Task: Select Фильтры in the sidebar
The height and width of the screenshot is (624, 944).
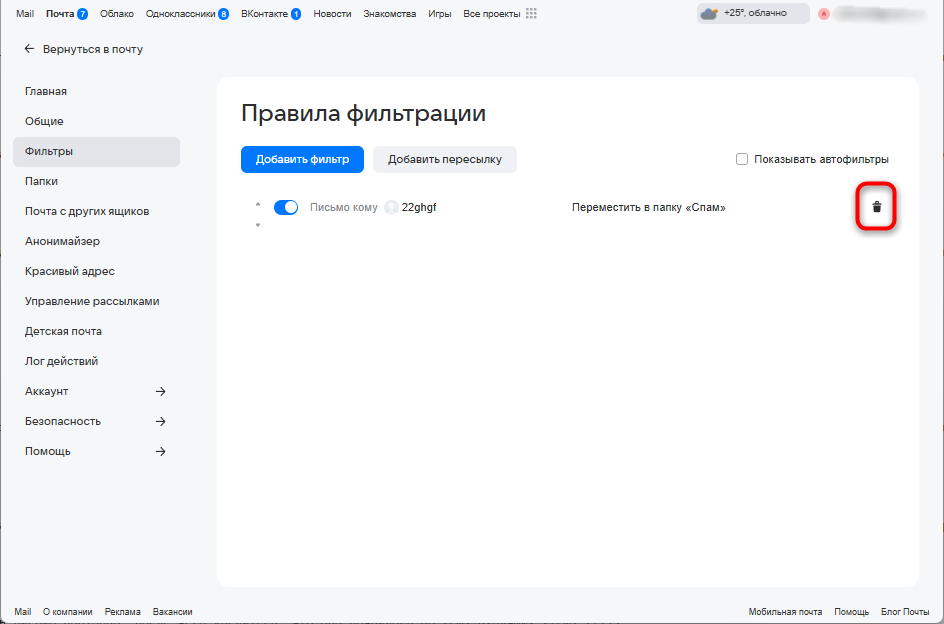Action: click(96, 152)
